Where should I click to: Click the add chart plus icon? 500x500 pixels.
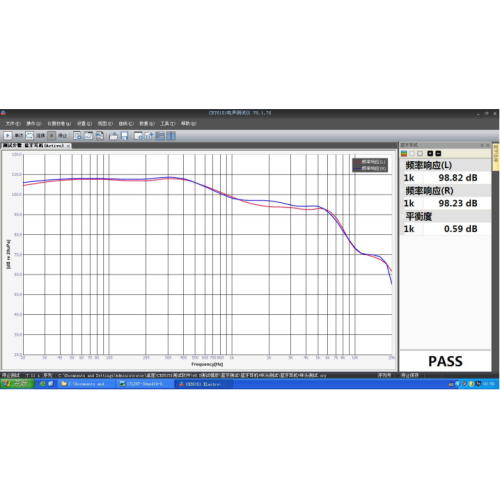[x=149, y=136]
